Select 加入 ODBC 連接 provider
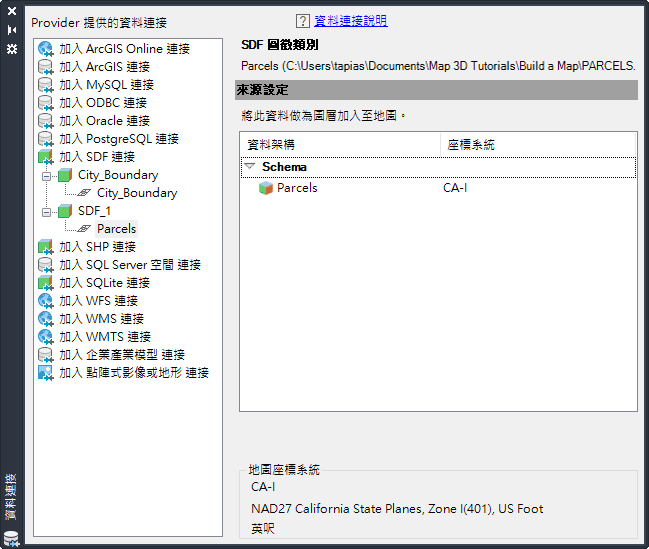Viewport: 649px width, 549px height. [103, 103]
